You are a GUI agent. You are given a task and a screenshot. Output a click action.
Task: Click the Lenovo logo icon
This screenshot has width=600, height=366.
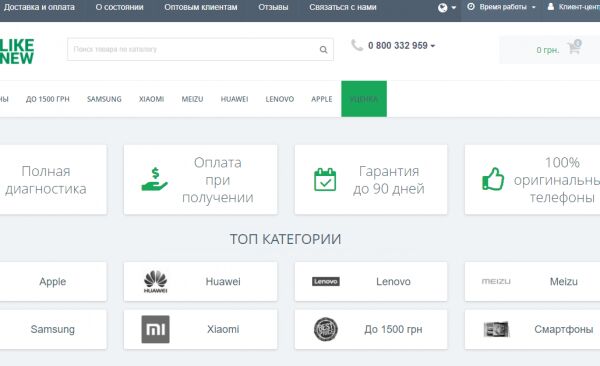pyautogui.click(x=326, y=281)
